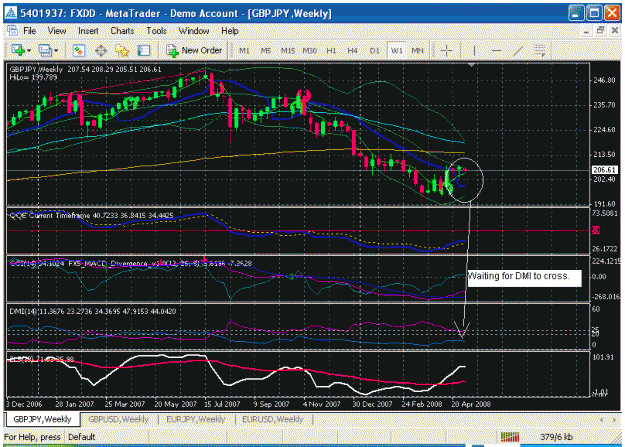Click the New Chart toolbar icon
Image resolution: width=625 pixels, height=447 pixels.
pyautogui.click(x=18, y=50)
